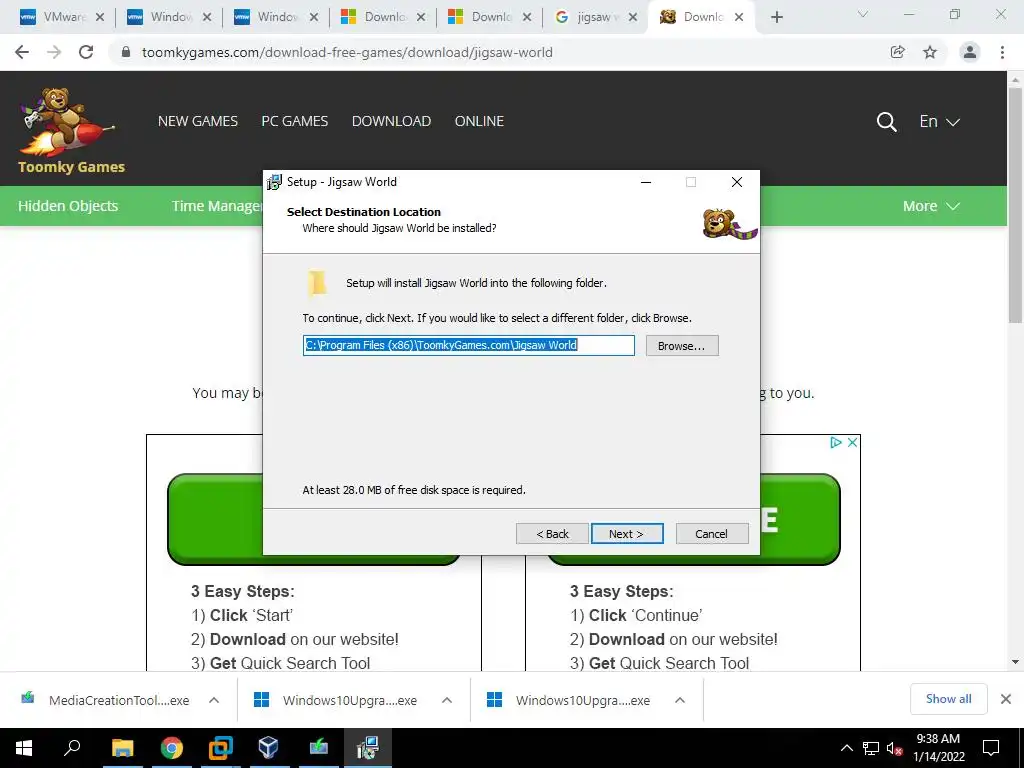Open Chrome three-dot menu
This screenshot has width=1024, height=768.
(1002, 52)
